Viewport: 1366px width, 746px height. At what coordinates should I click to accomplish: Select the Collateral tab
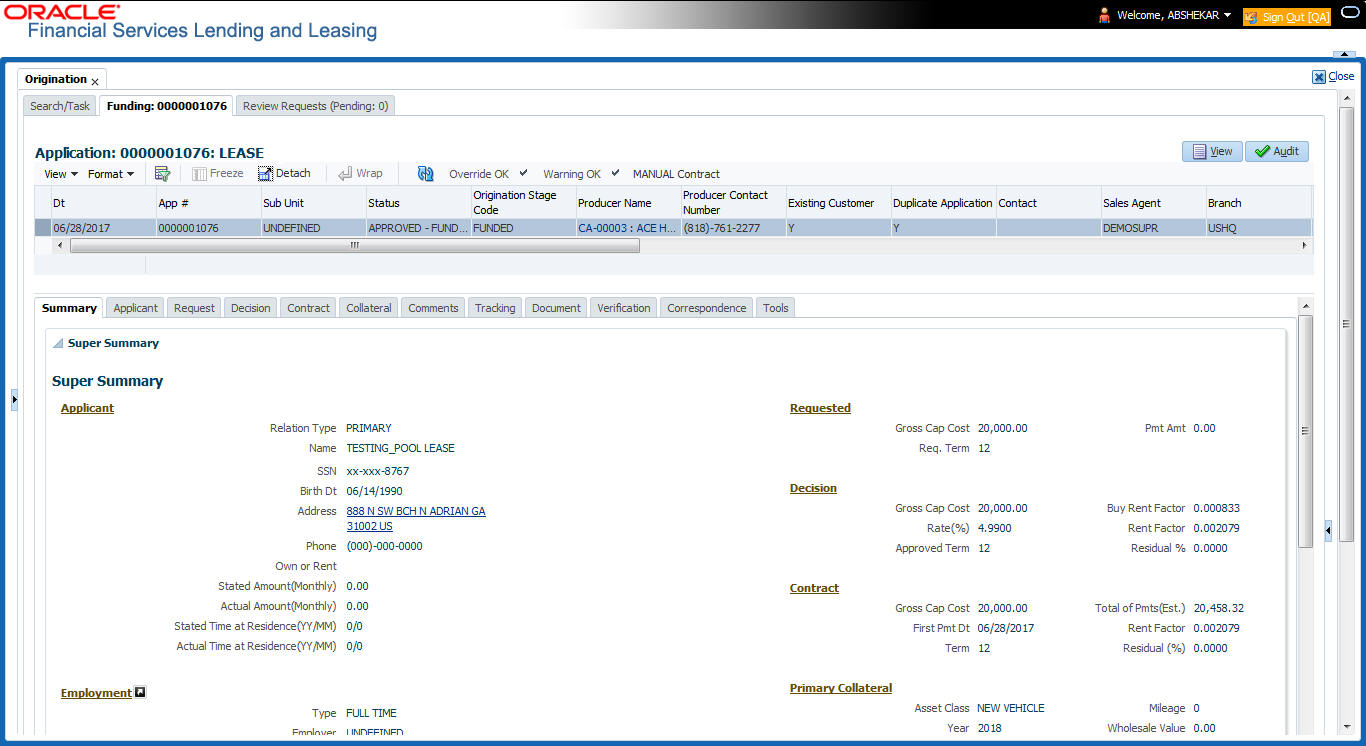tap(369, 308)
